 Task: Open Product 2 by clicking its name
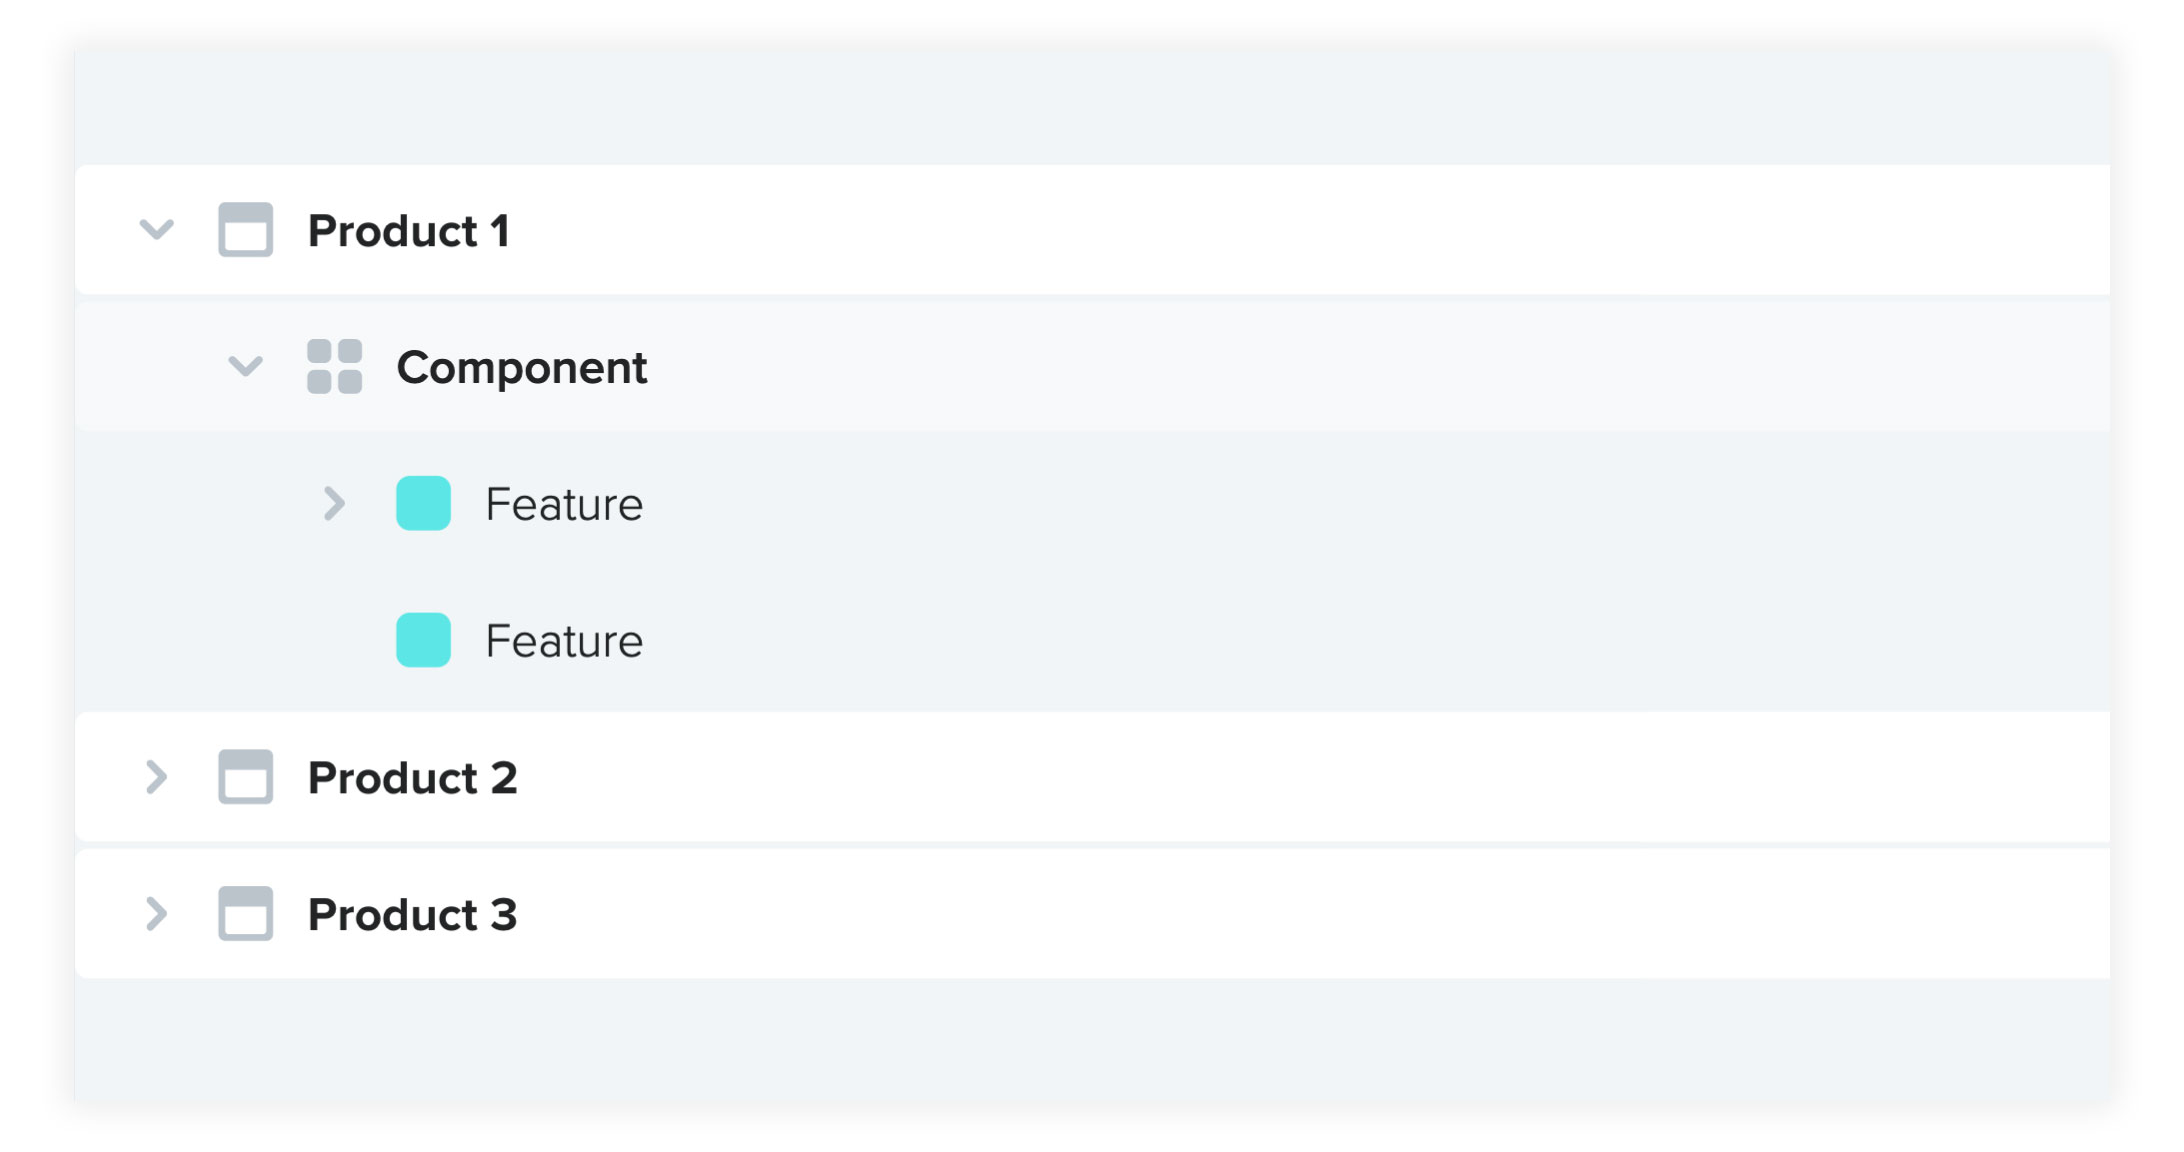(413, 778)
